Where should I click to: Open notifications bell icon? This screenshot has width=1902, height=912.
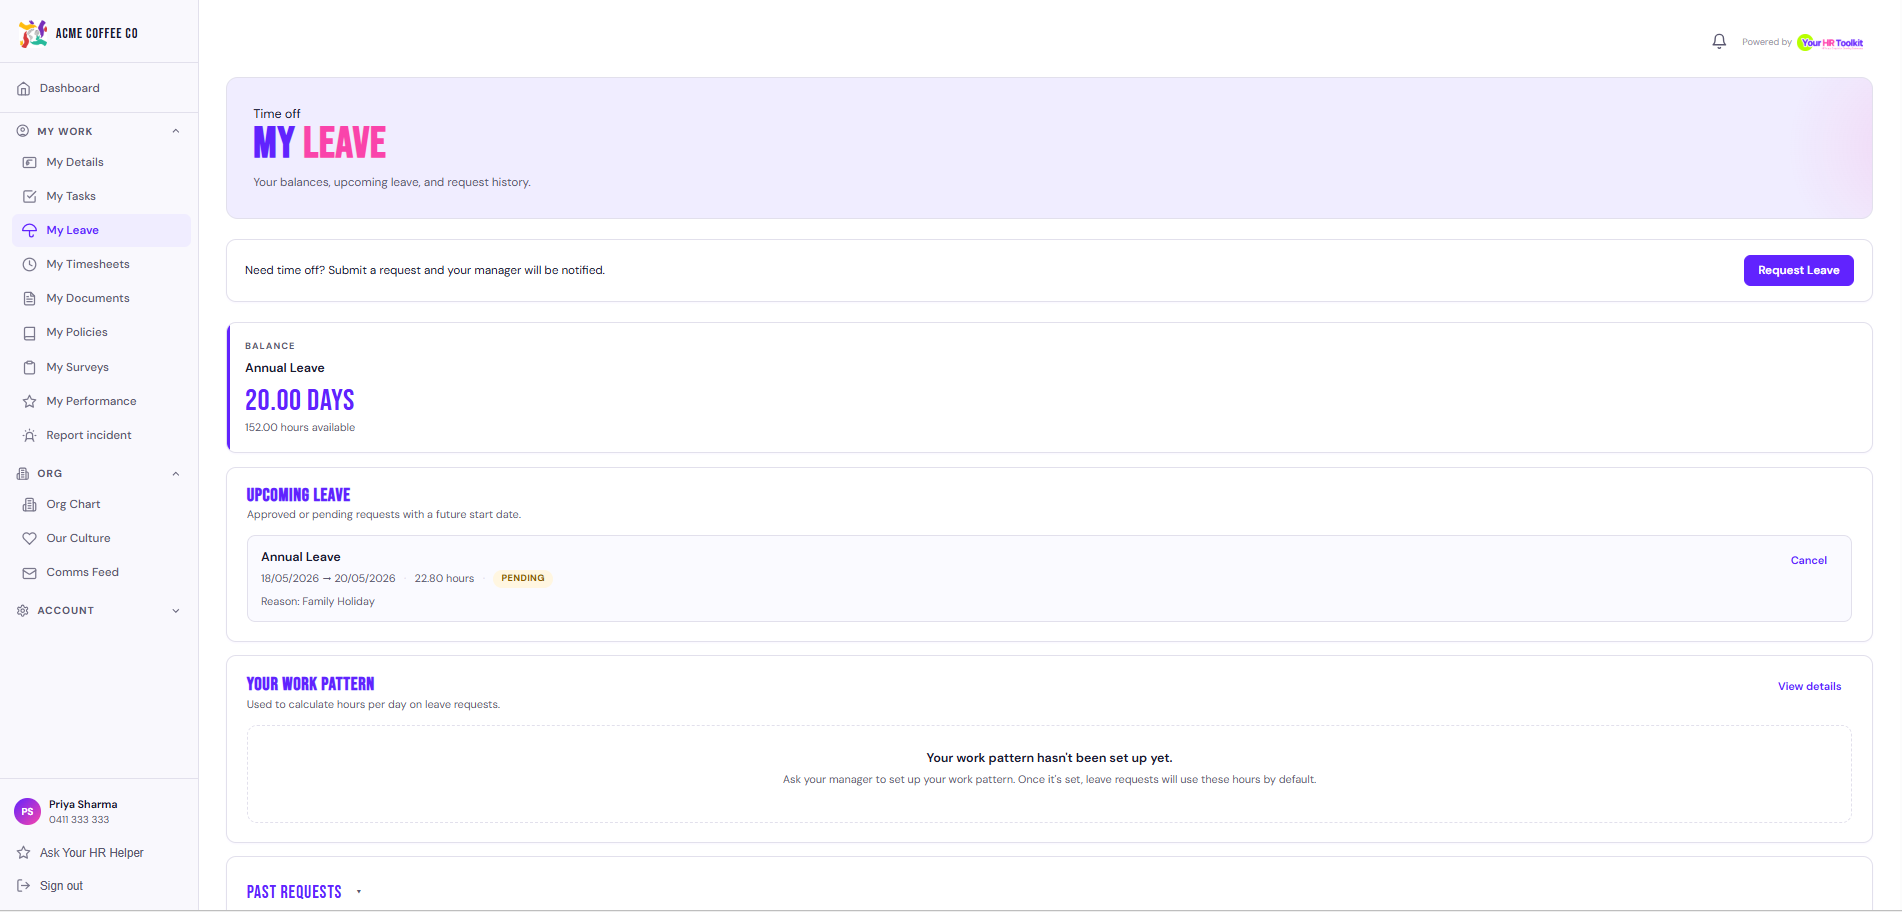click(1719, 42)
